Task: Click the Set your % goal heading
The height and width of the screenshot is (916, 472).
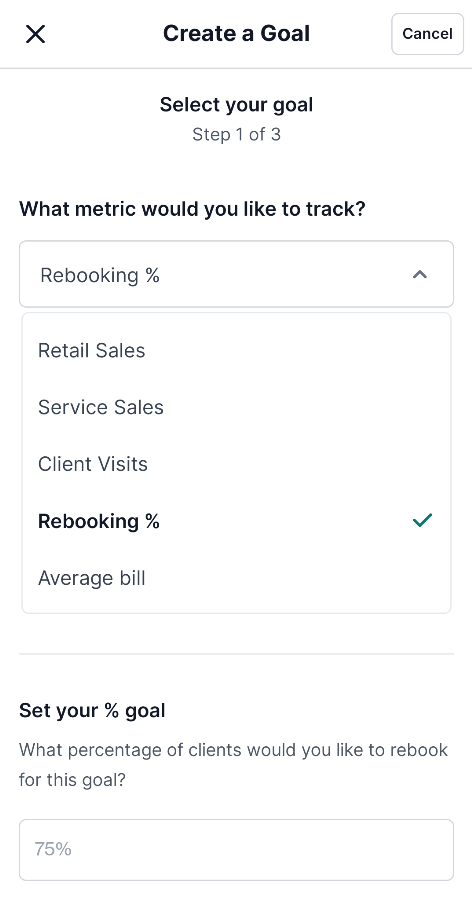Action: (x=92, y=710)
